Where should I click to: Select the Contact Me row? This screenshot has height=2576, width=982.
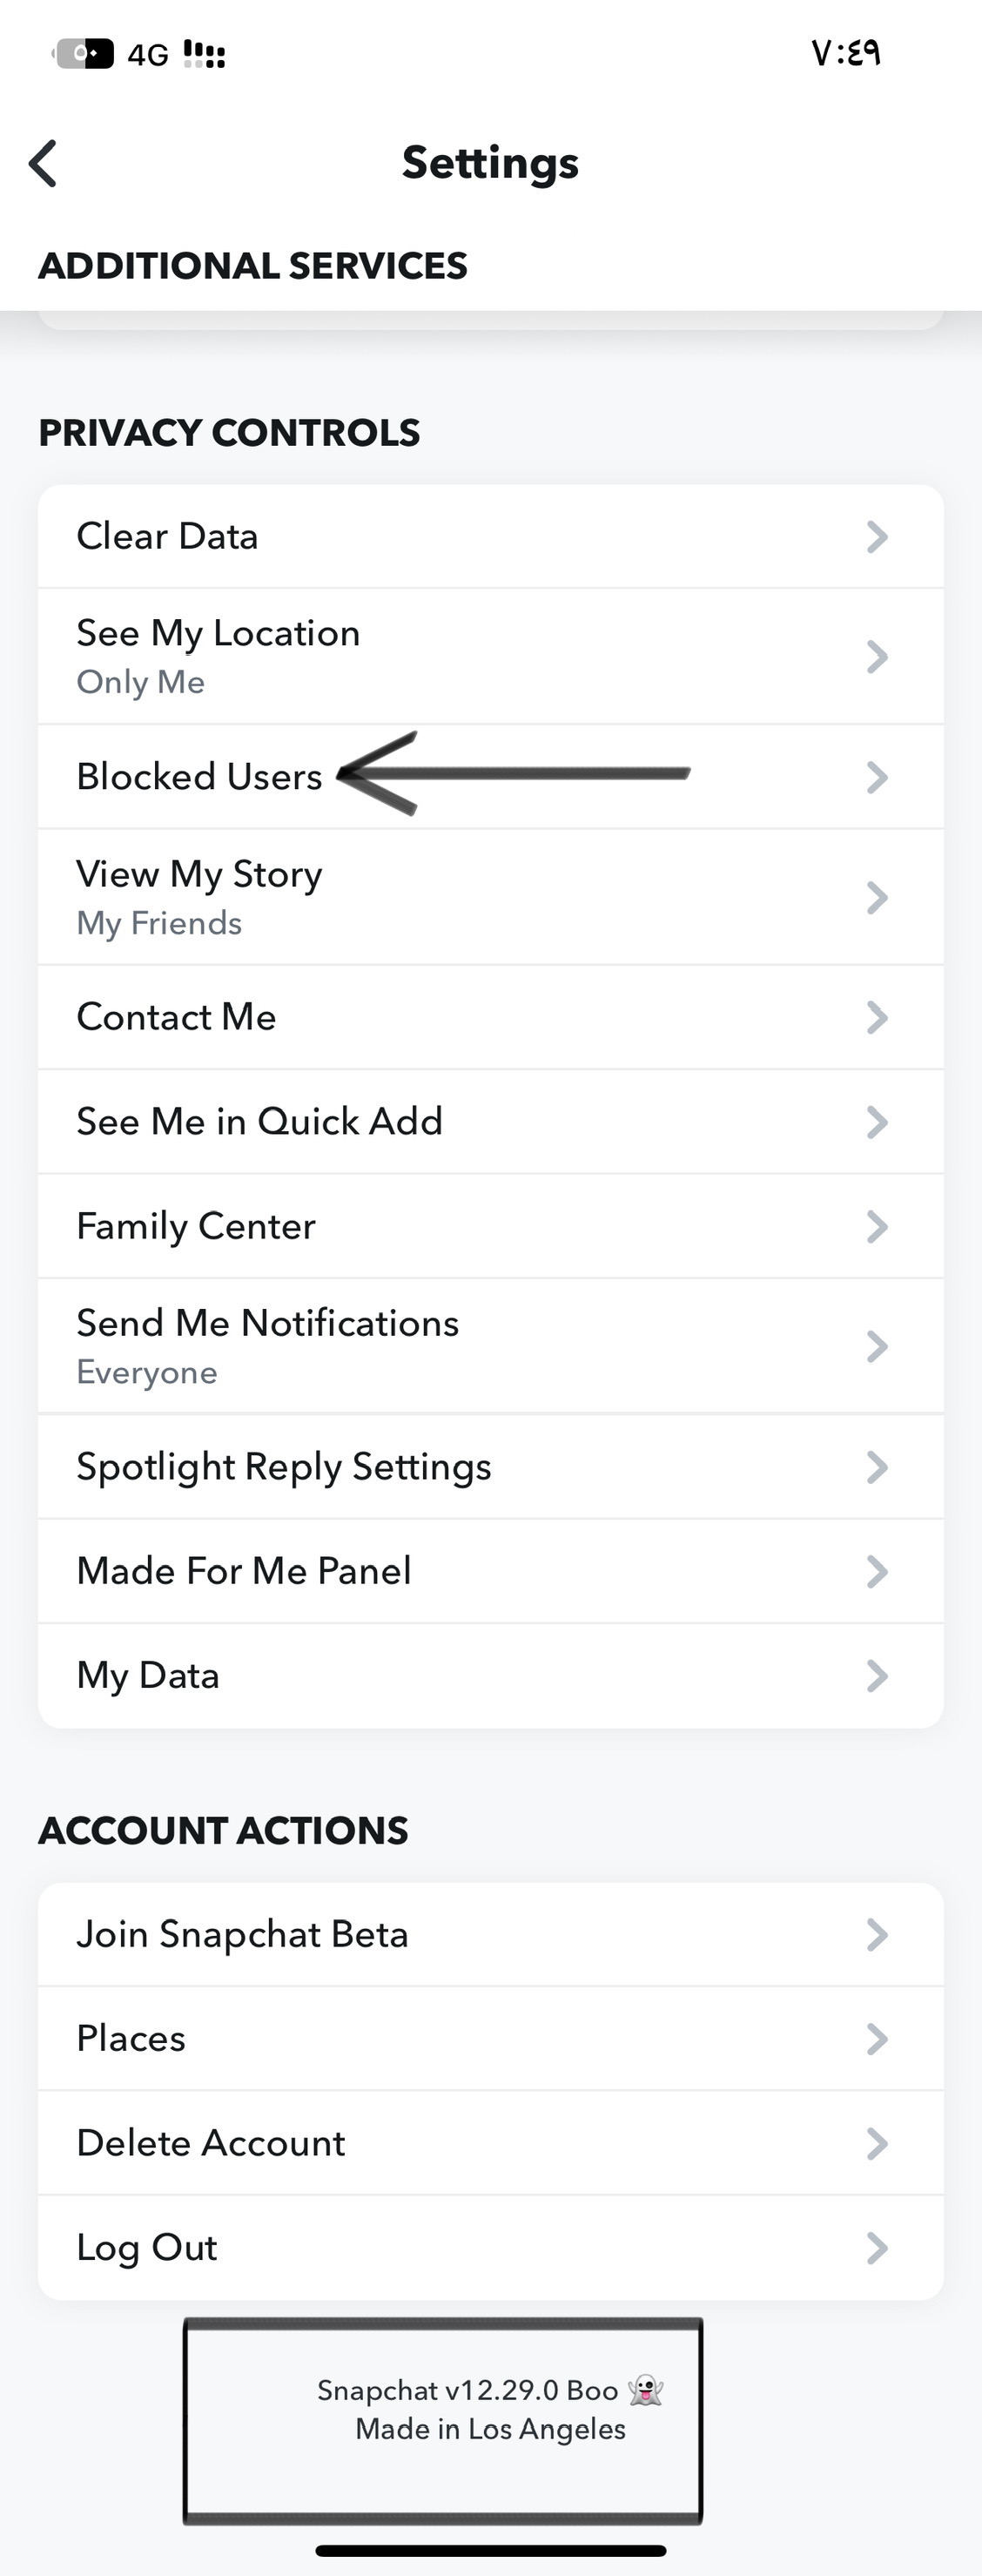491,1018
